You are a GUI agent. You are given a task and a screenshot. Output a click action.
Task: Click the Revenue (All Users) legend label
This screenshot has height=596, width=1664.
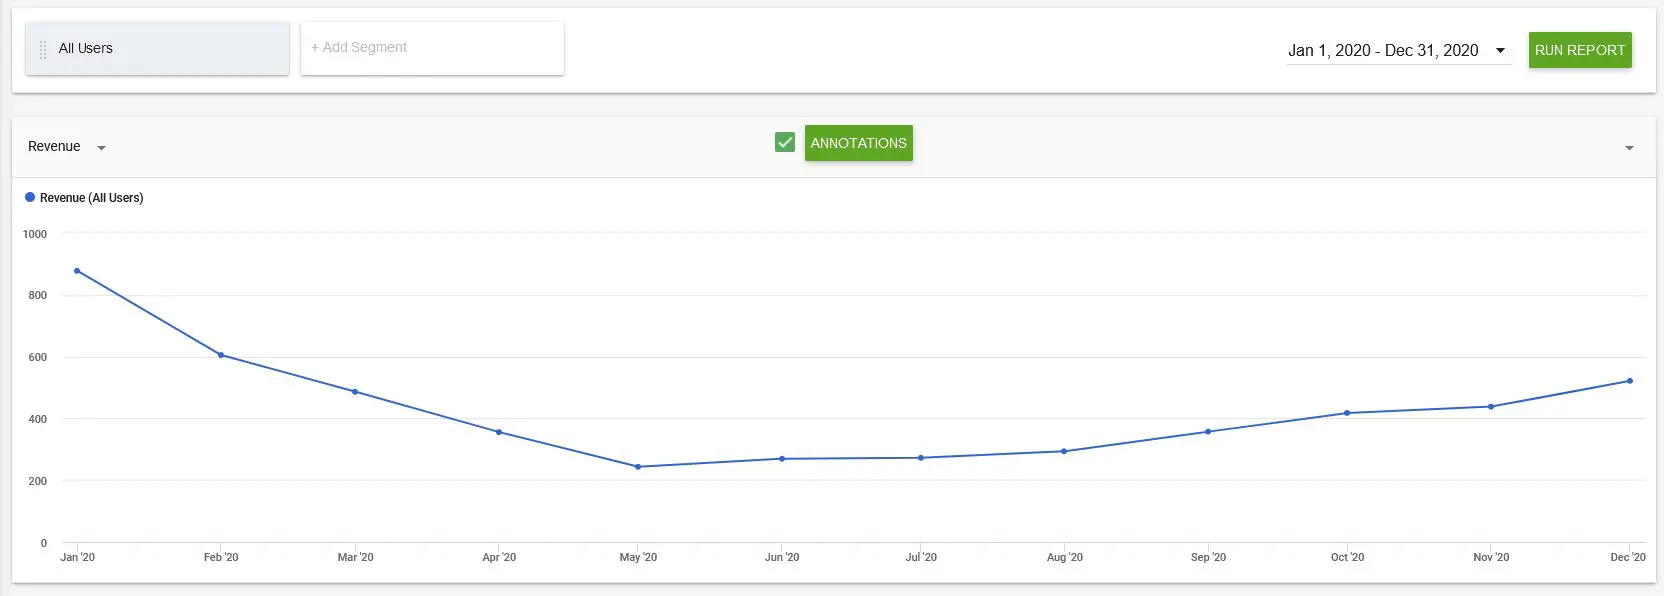(x=91, y=198)
